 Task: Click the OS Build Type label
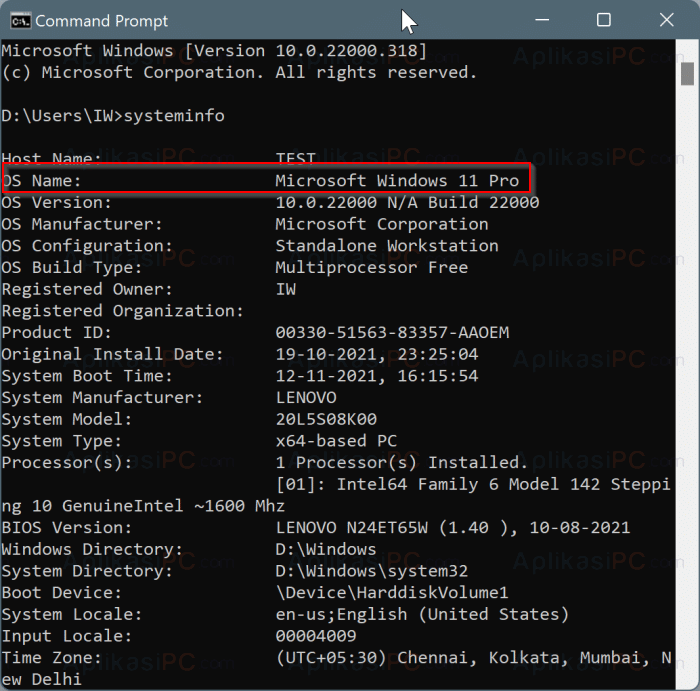click(72, 268)
